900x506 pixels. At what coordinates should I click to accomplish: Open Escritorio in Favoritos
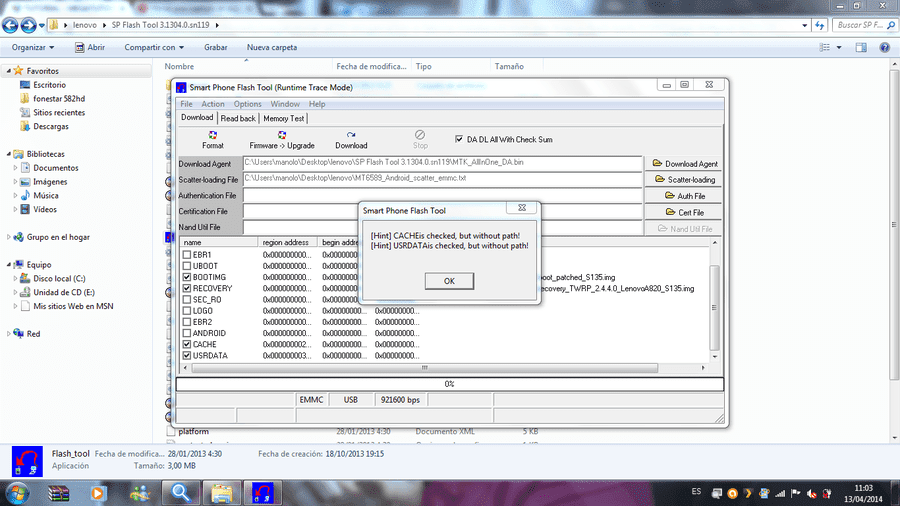[49, 85]
